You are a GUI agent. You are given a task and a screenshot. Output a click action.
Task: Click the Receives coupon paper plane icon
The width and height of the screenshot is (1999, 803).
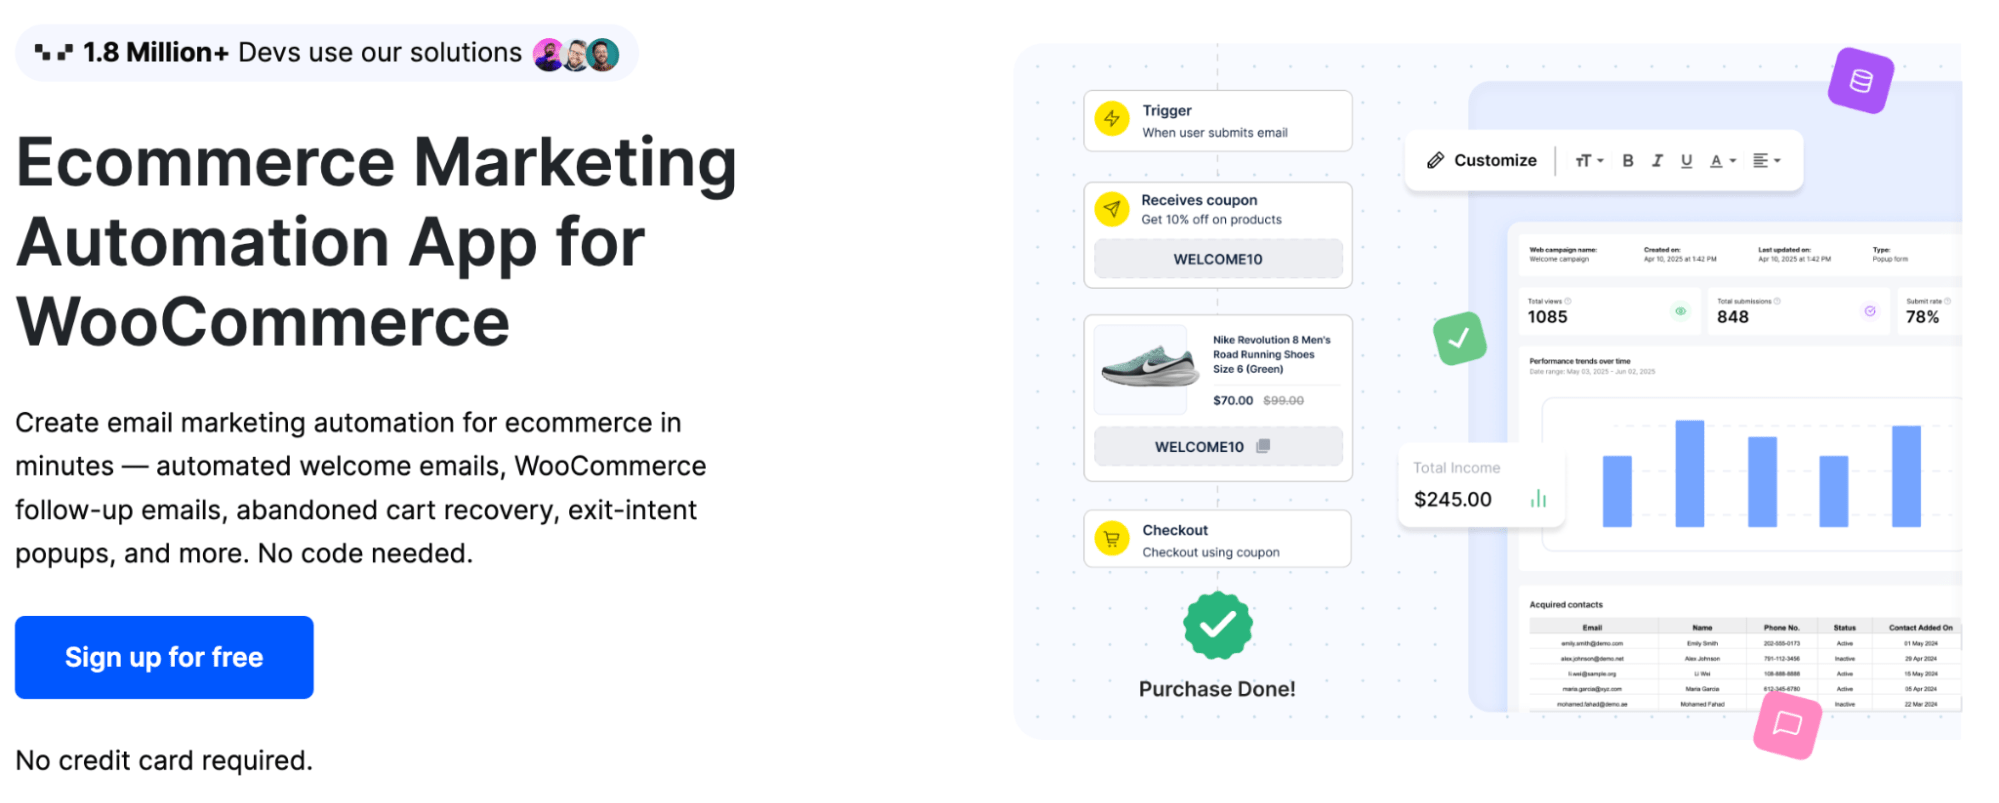[1111, 209]
